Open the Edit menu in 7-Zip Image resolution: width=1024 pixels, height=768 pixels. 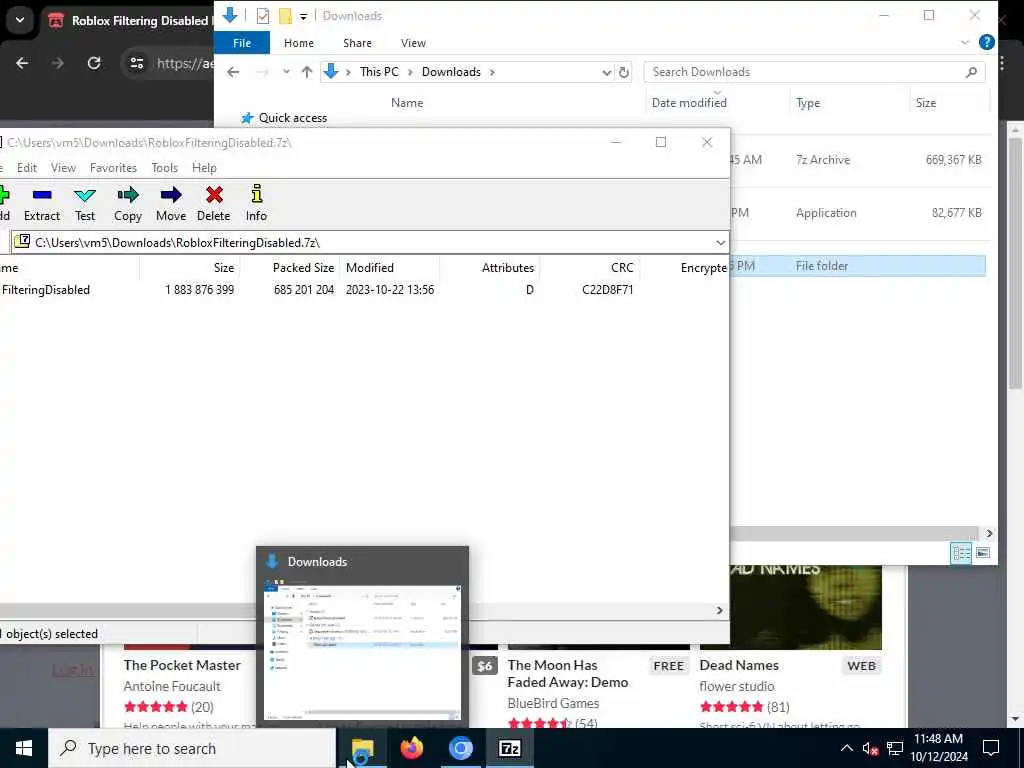point(27,168)
